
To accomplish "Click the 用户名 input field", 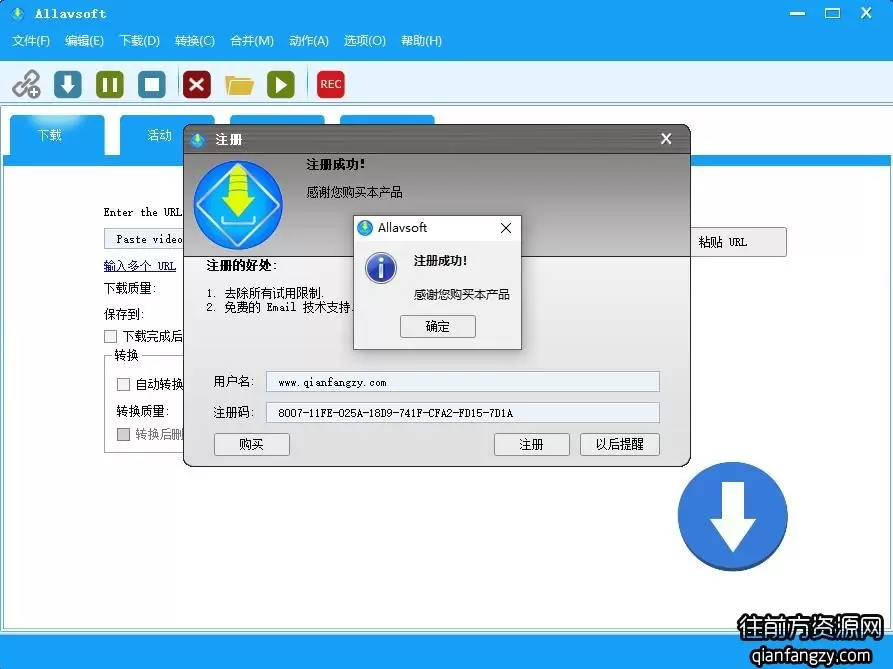I will coord(462,381).
